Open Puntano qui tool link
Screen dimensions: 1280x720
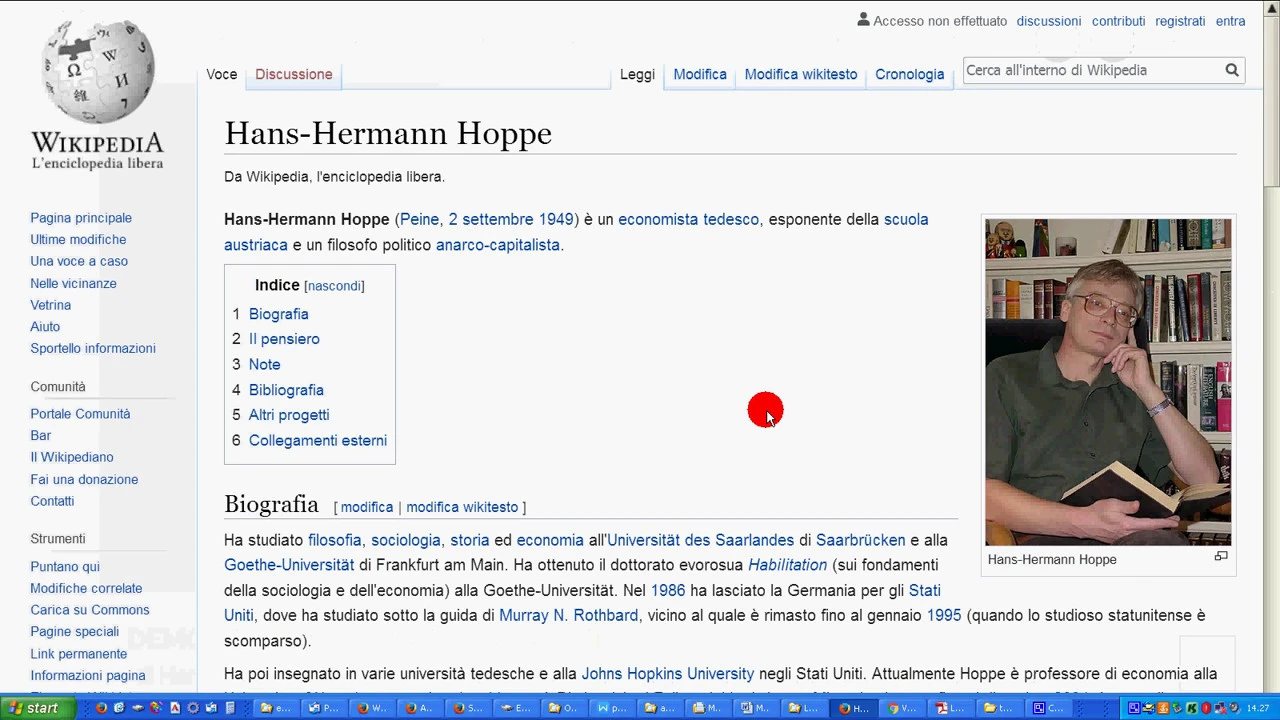(x=65, y=567)
